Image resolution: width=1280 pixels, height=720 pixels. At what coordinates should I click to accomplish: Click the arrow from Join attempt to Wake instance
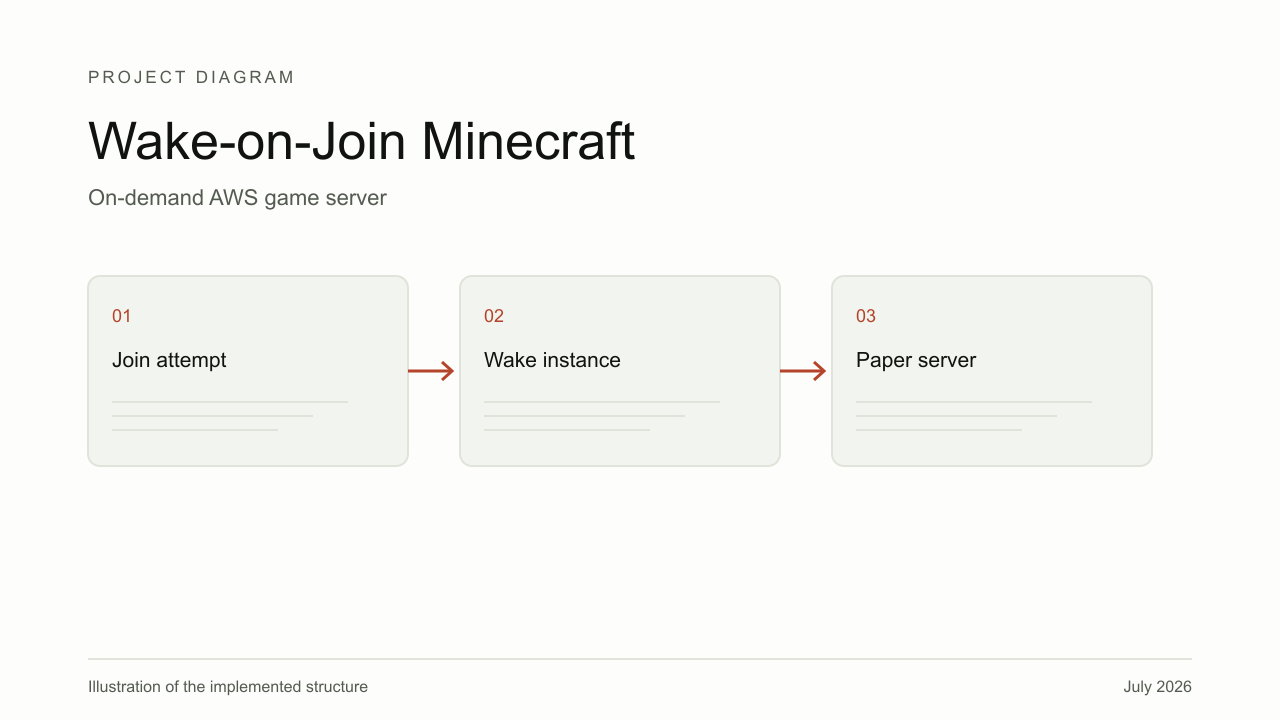(431, 371)
